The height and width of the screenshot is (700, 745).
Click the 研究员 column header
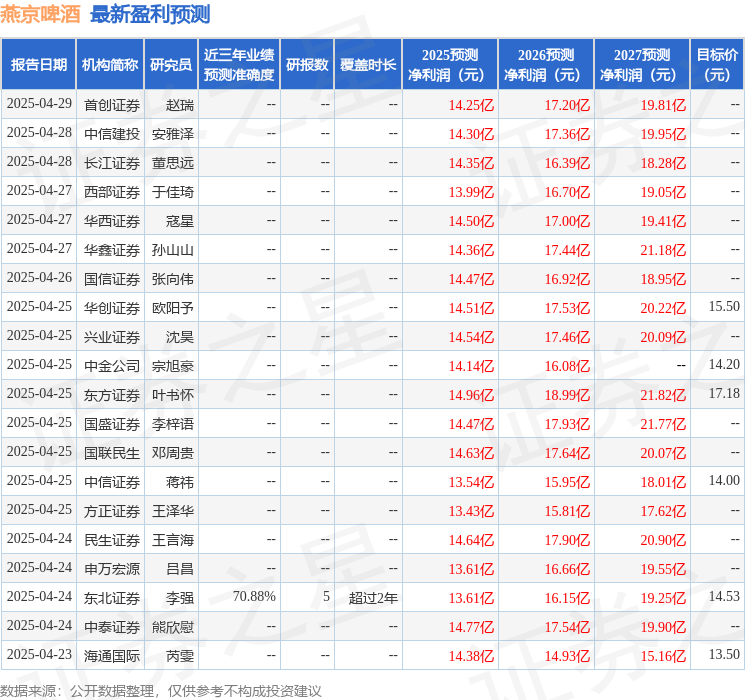pos(171,64)
